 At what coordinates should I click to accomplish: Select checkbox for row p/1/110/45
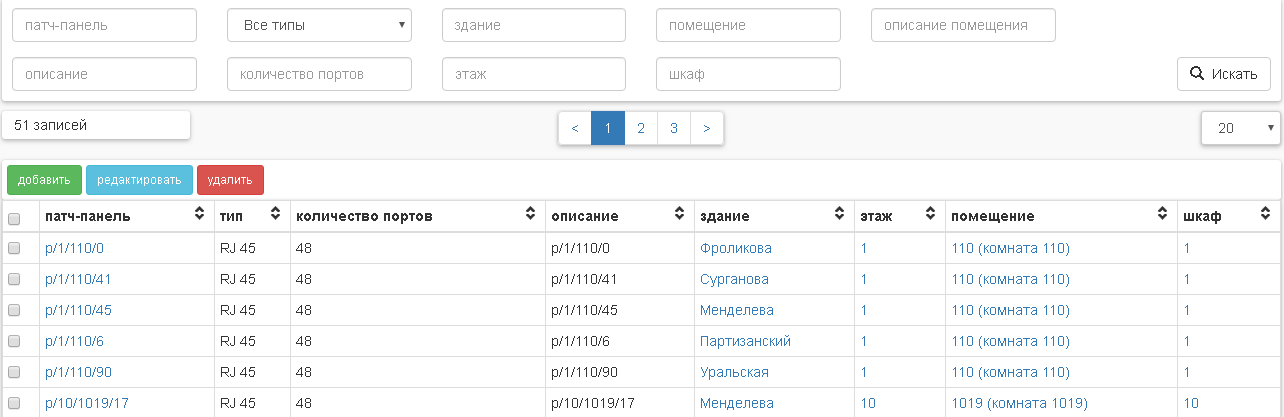coord(14,311)
